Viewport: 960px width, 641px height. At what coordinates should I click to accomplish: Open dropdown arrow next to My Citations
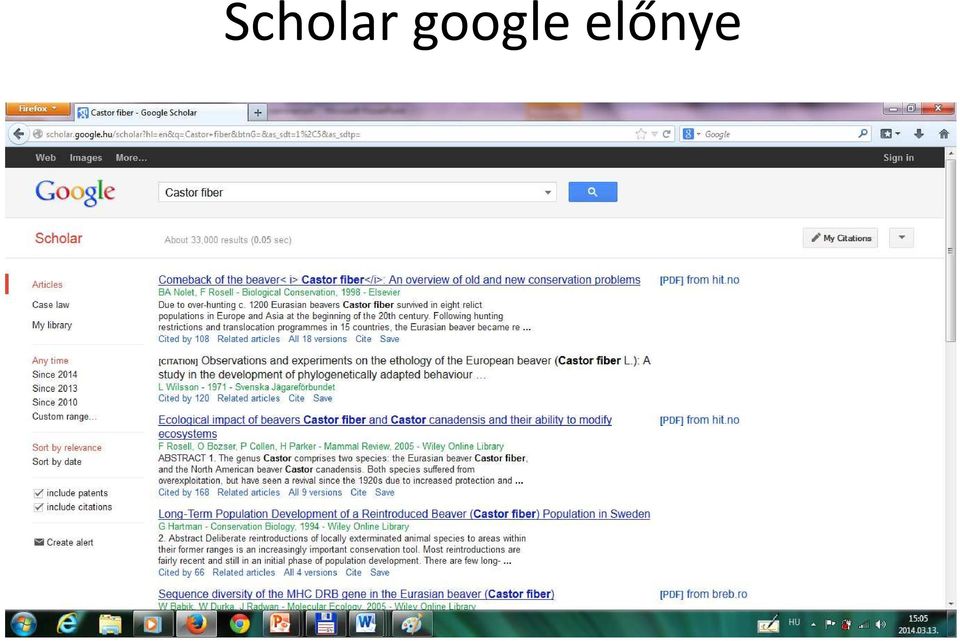point(901,238)
